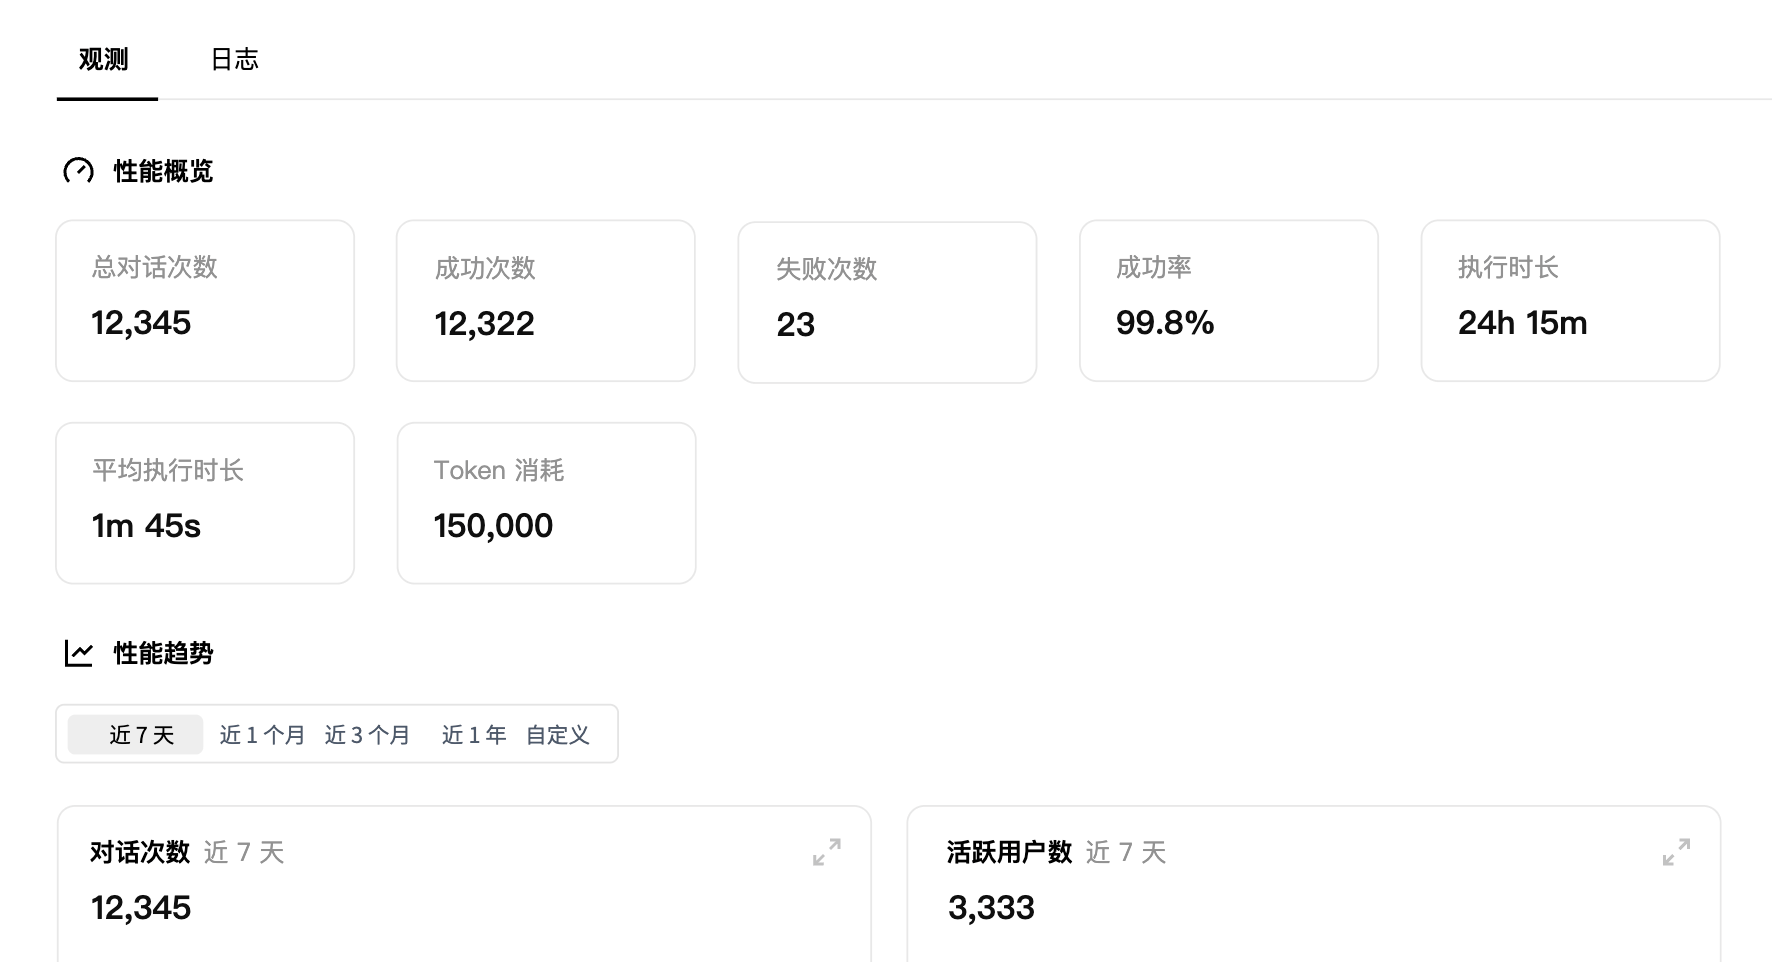This screenshot has height=962, width=1772.
Task: Click the 对话次数 chart title
Action: pos(140,852)
